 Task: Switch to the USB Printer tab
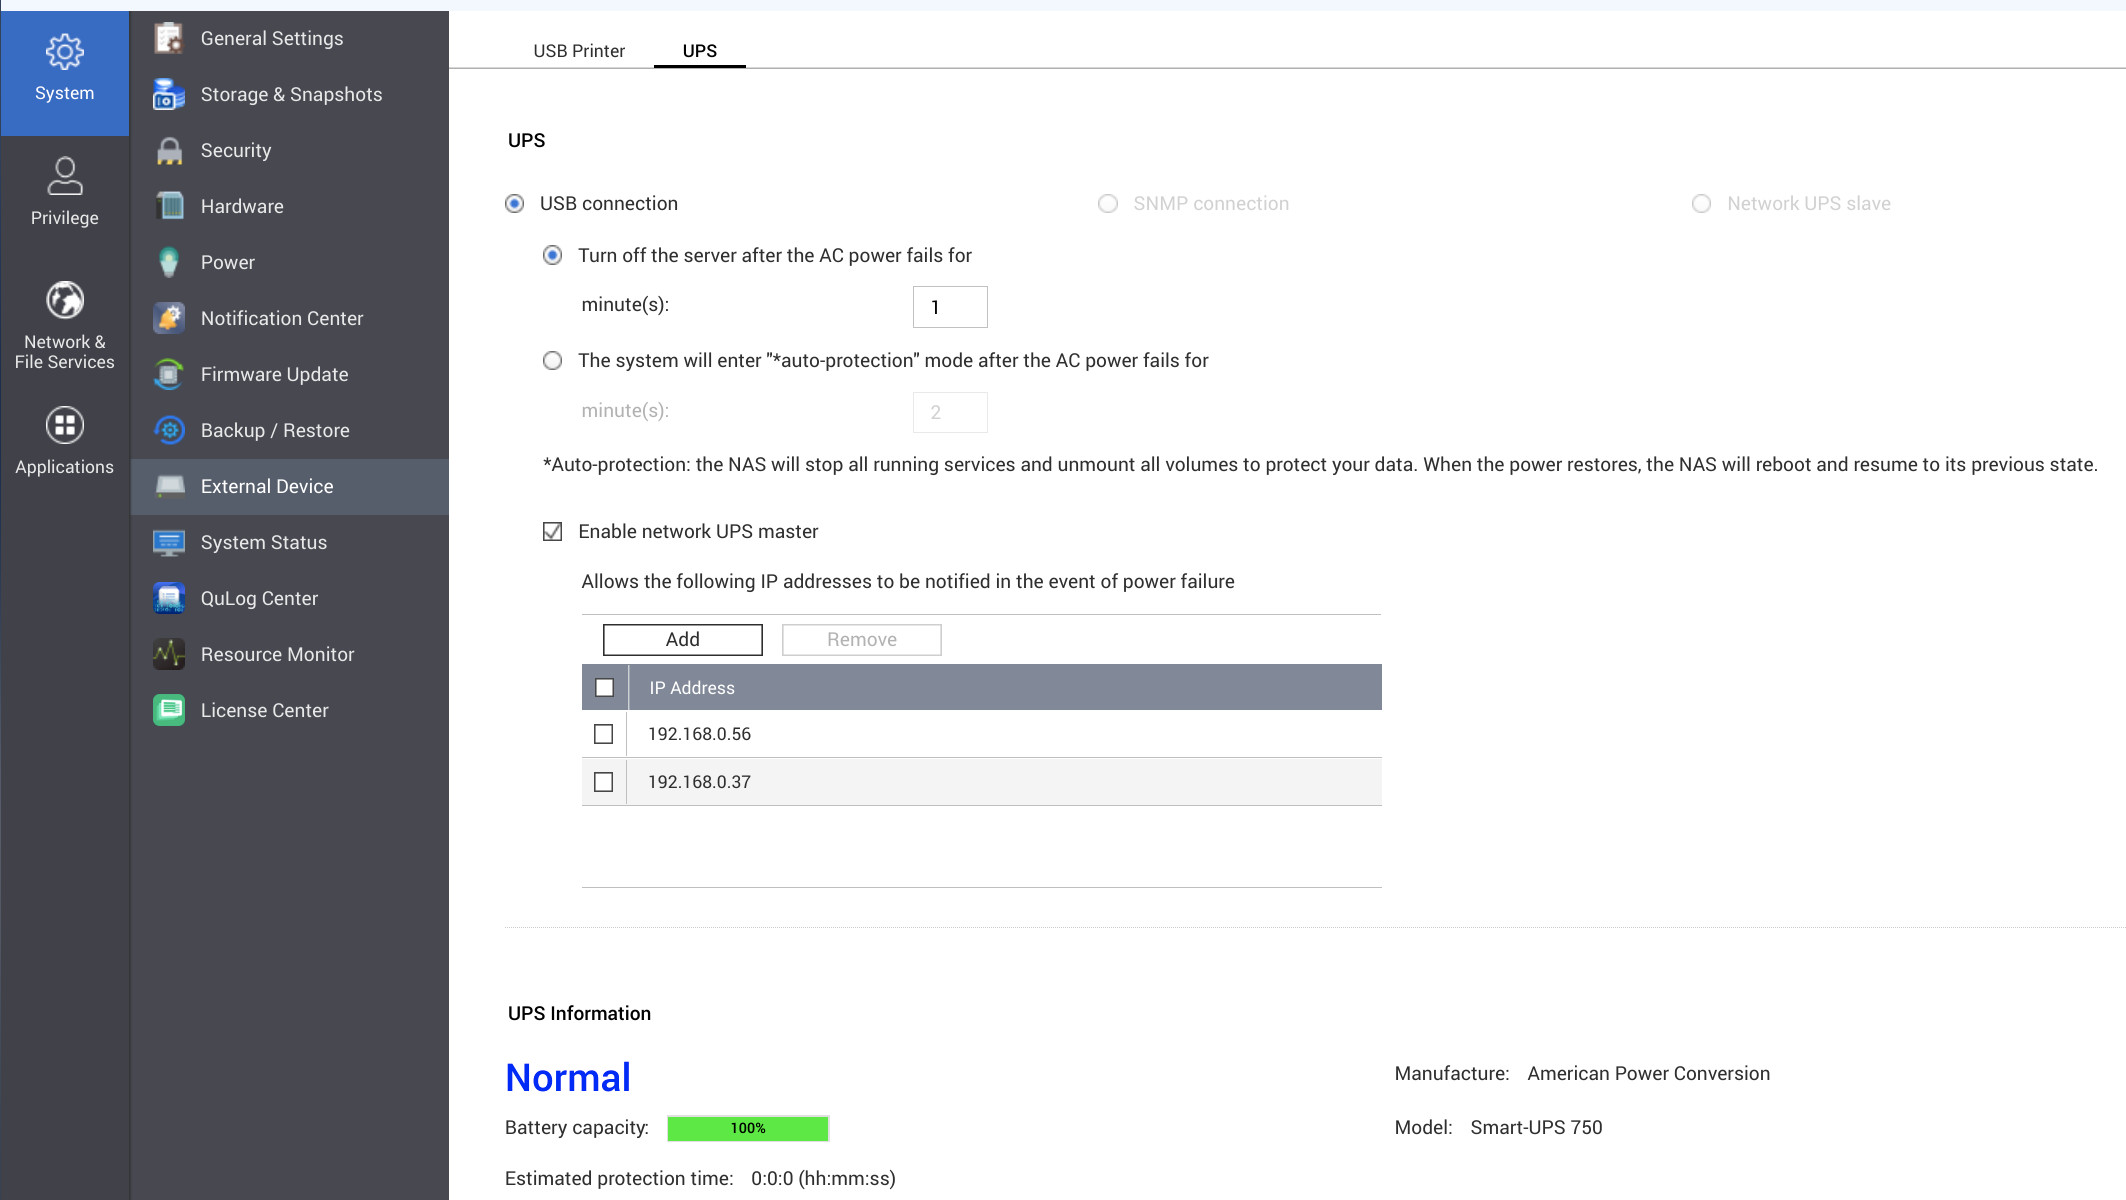tap(579, 50)
